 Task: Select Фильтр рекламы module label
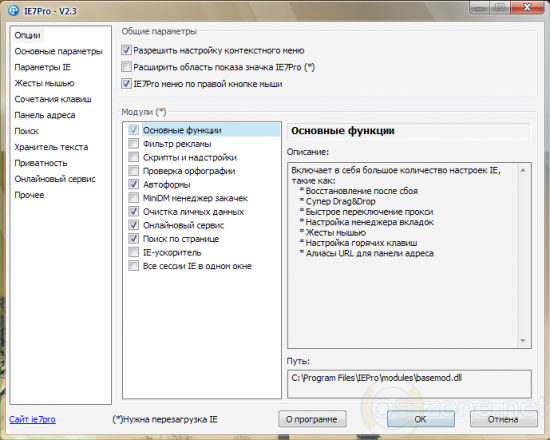click(177, 144)
